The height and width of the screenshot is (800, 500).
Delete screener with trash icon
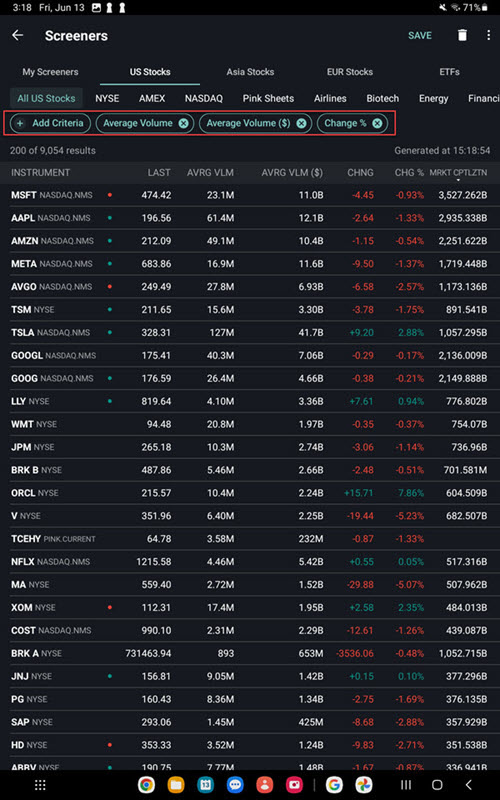pos(462,35)
